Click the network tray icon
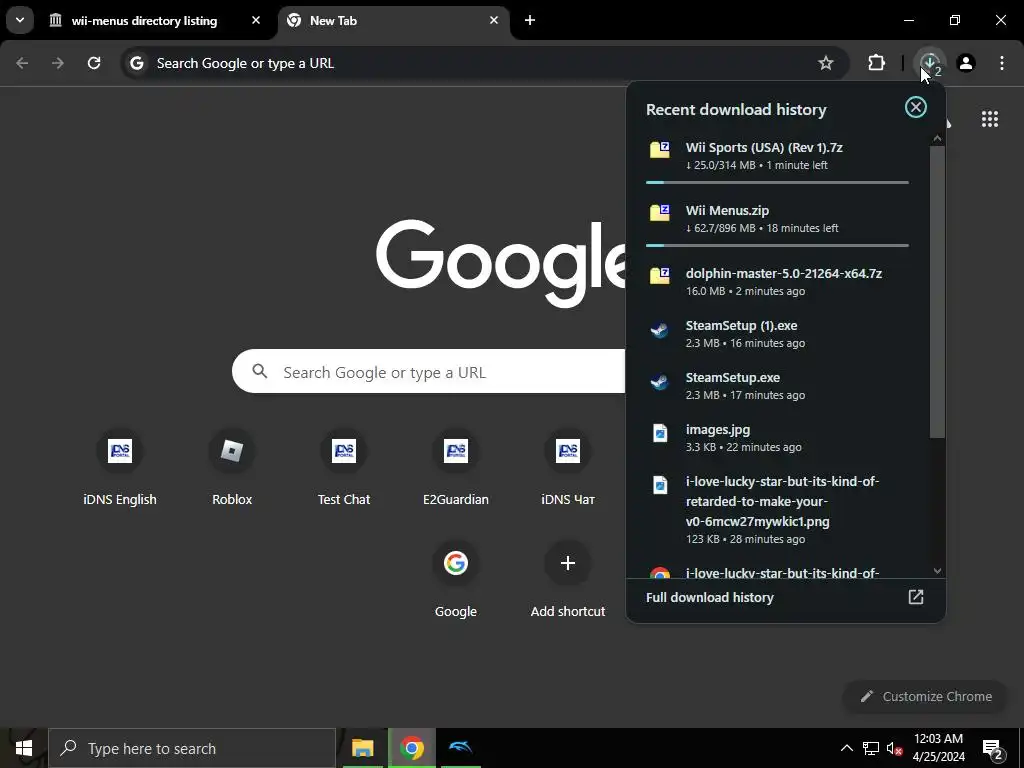 (x=871, y=748)
